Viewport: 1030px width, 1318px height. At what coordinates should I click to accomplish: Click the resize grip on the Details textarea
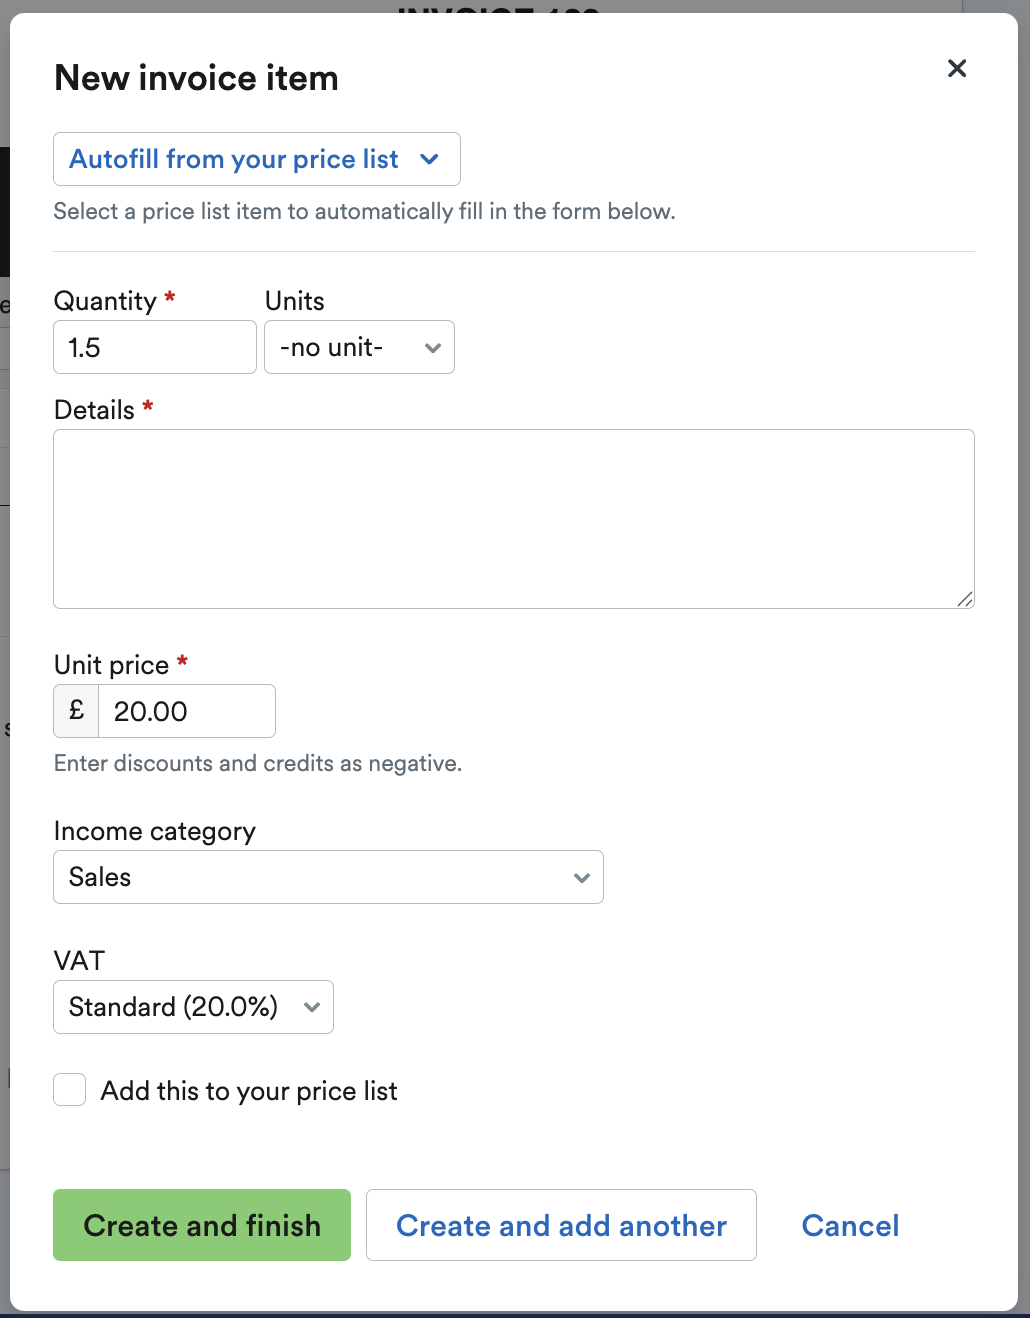tap(965, 598)
